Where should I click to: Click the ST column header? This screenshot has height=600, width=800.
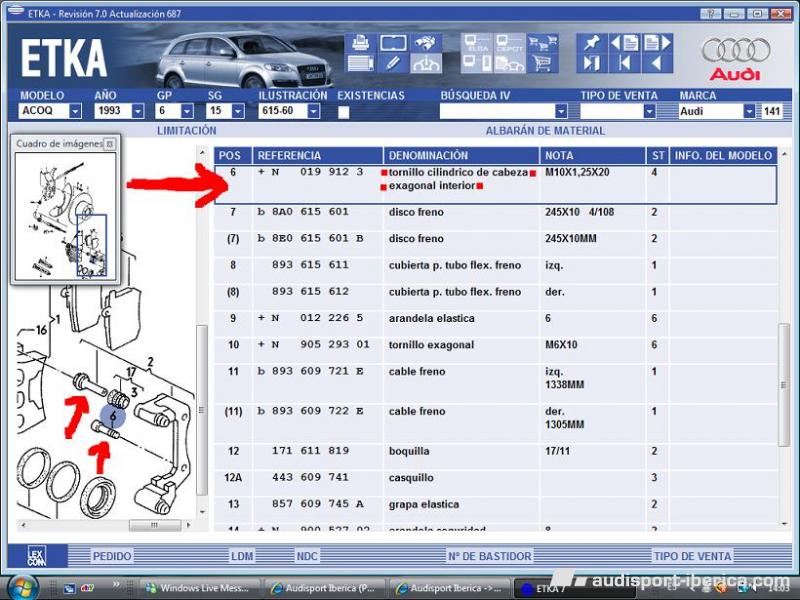click(658, 156)
